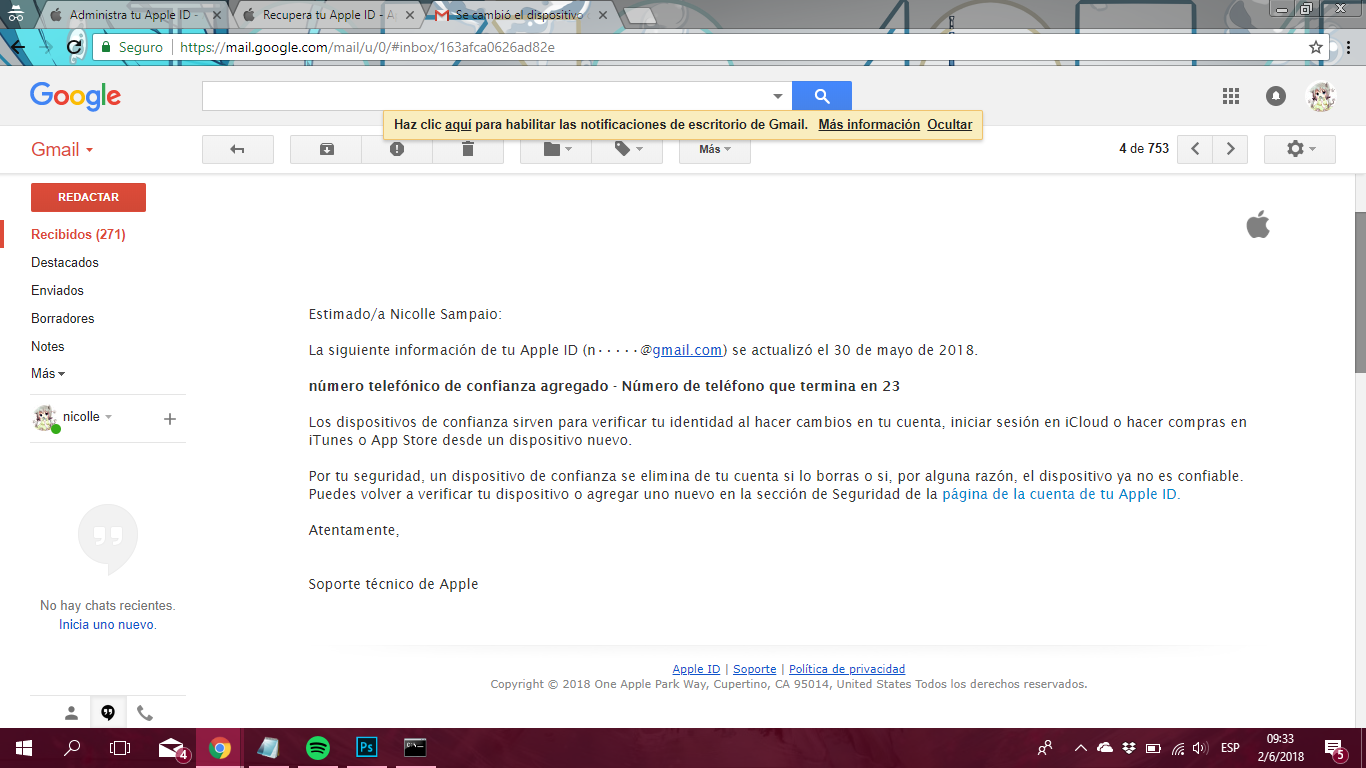This screenshot has height=768, width=1366.
Task: Open the nicolle chat status dropdown
Action: click(x=108, y=417)
